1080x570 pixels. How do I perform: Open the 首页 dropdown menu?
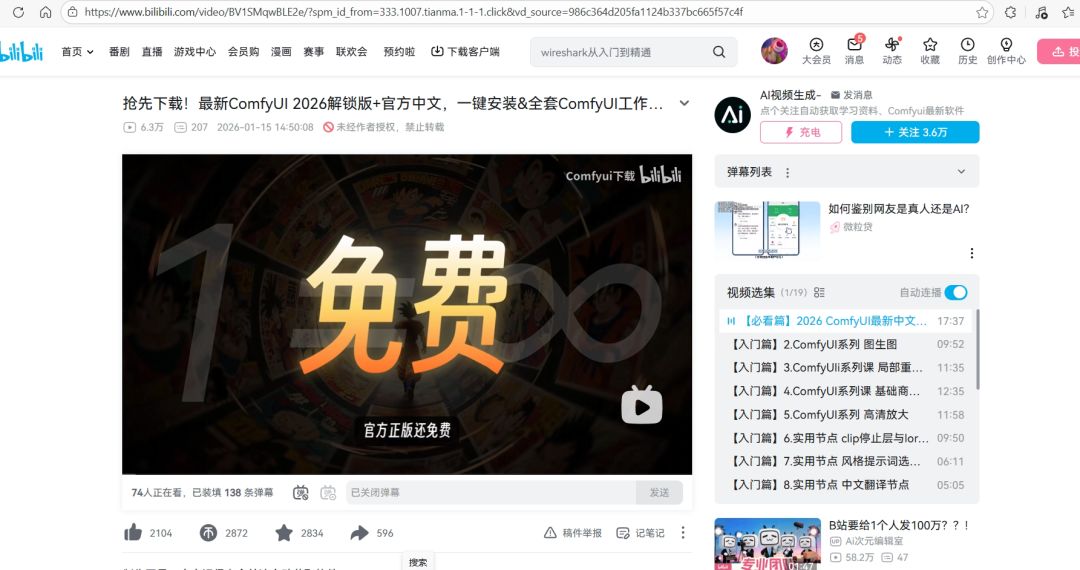point(77,52)
